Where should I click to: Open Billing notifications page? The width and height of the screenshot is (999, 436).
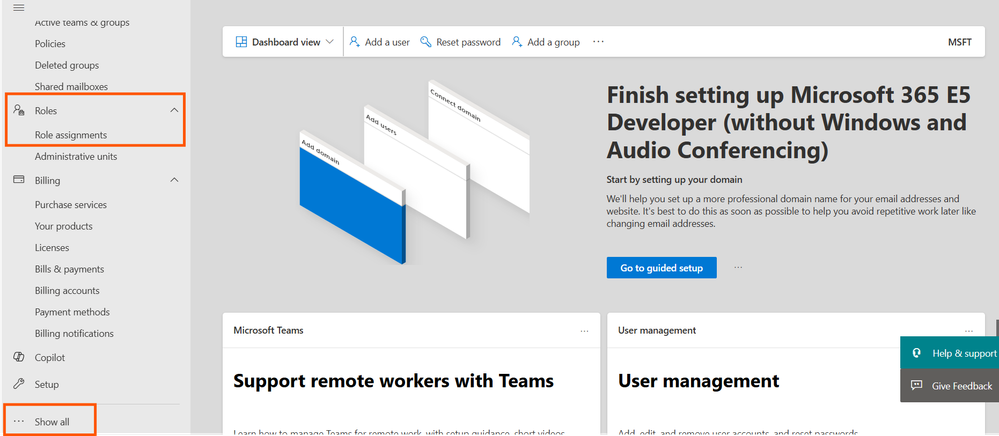pyautogui.click(x=74, y=333)
